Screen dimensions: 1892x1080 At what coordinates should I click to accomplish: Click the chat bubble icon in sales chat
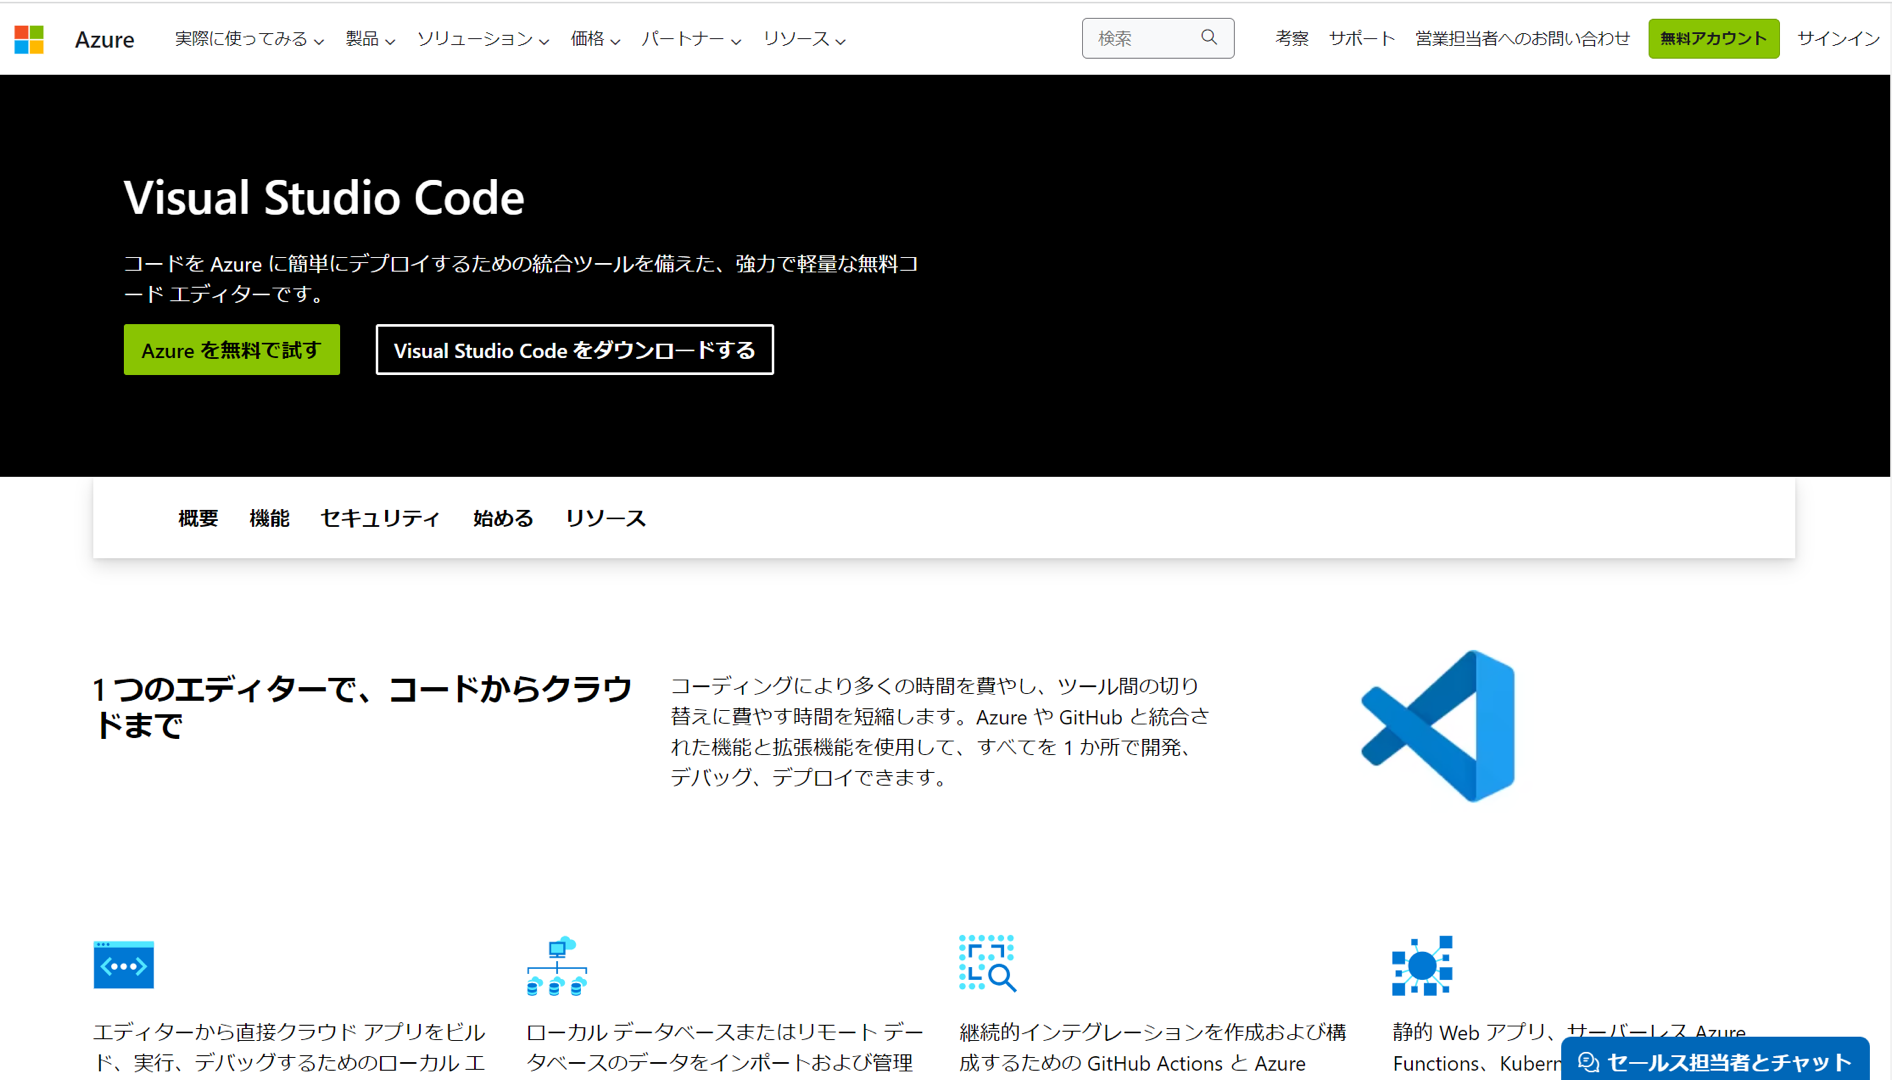point(1588,1062)
